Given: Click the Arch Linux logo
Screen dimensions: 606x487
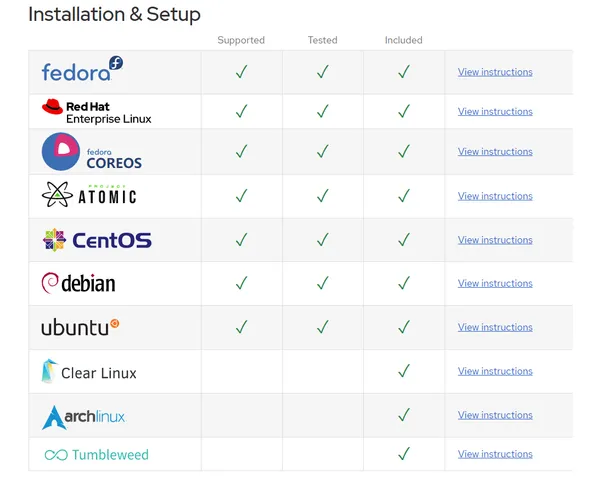Looking at the screenshot, I should click(83, 417).
